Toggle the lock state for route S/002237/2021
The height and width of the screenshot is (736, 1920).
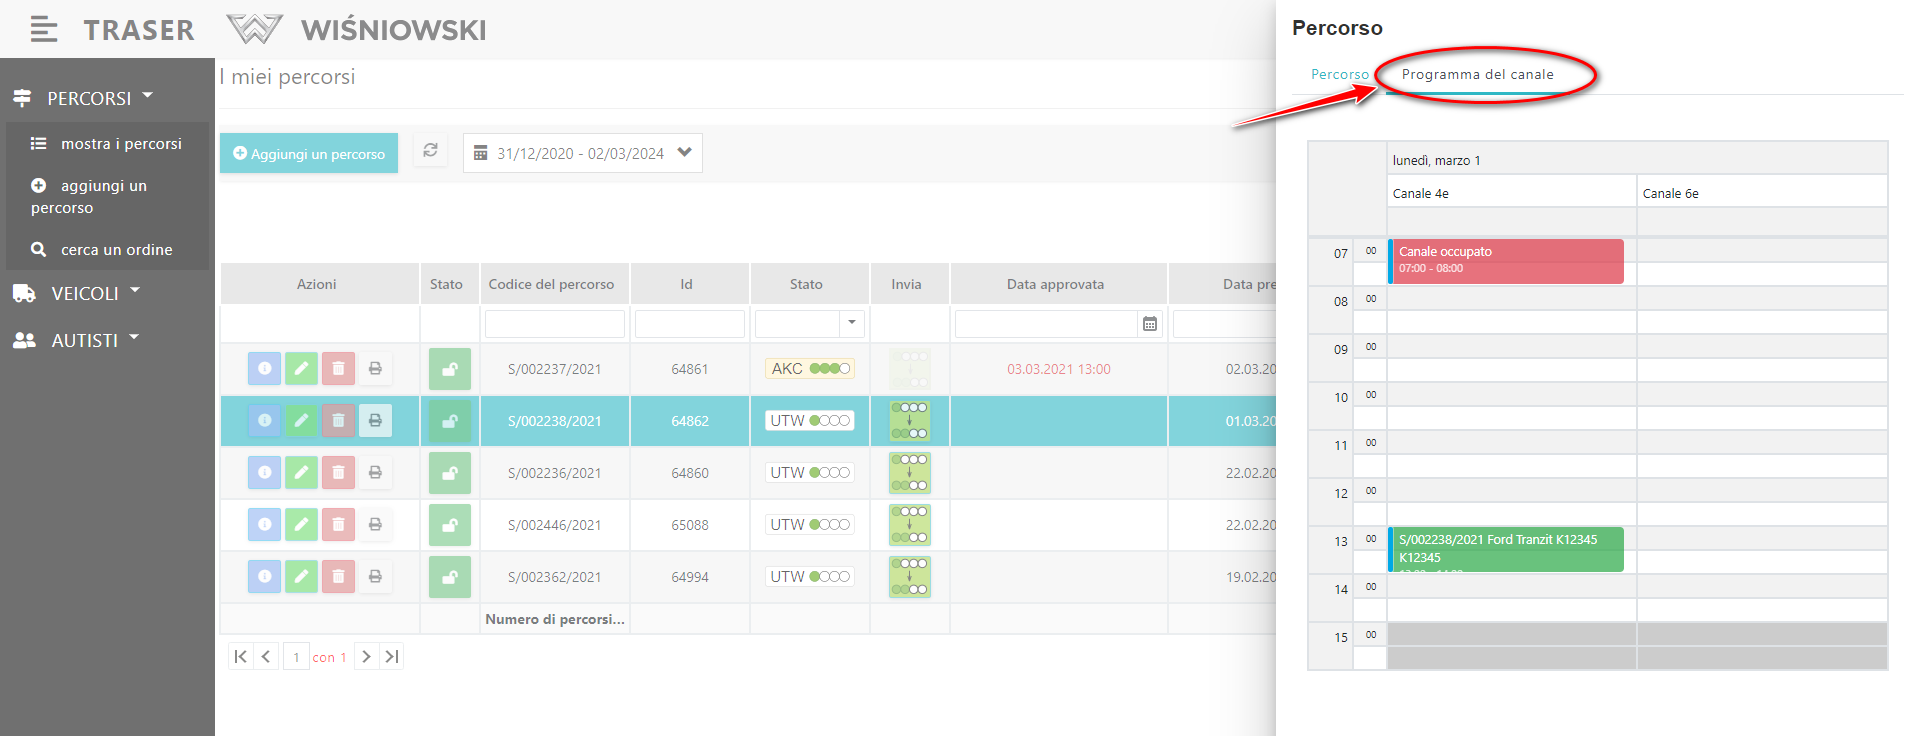450,369
